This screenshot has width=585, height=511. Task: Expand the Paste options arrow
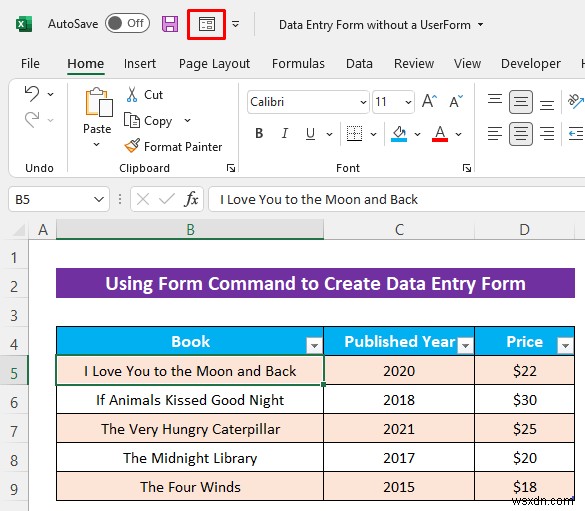coord(97,144)
